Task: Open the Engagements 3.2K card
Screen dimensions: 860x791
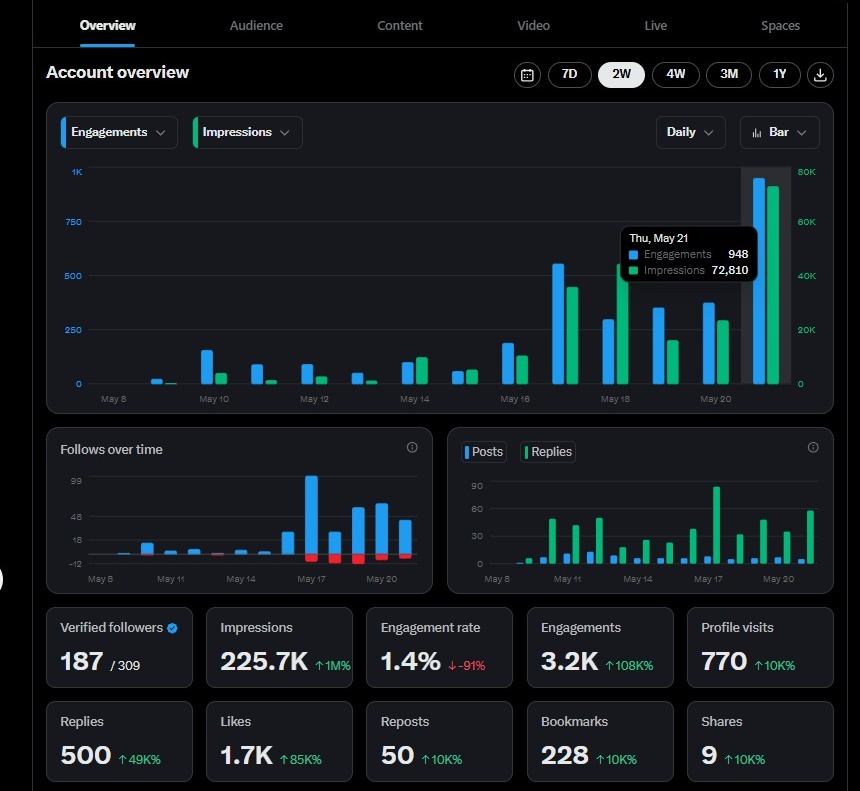Action: click(x=600, y=647)
